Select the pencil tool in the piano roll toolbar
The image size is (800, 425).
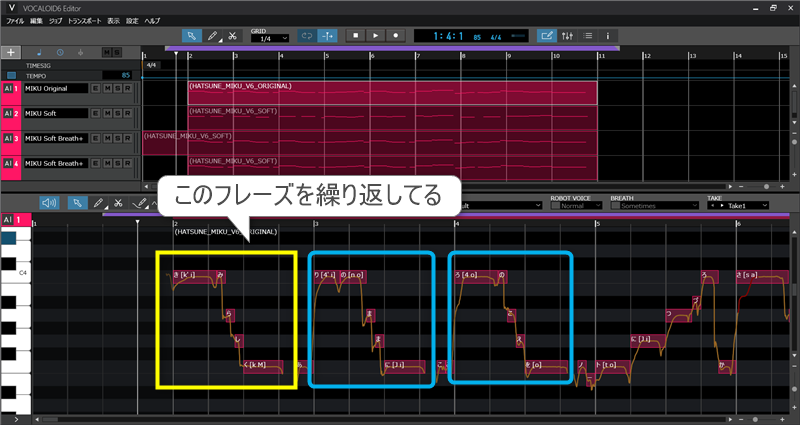click(x=98, y=203)
